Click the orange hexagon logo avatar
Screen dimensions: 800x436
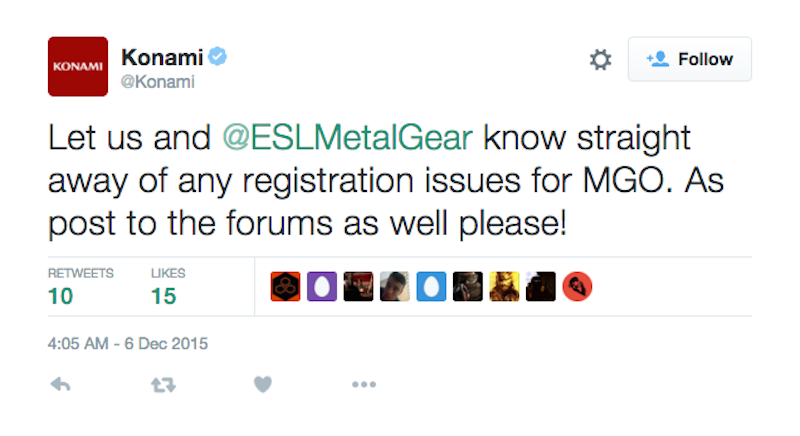click(x=285, y=287)
